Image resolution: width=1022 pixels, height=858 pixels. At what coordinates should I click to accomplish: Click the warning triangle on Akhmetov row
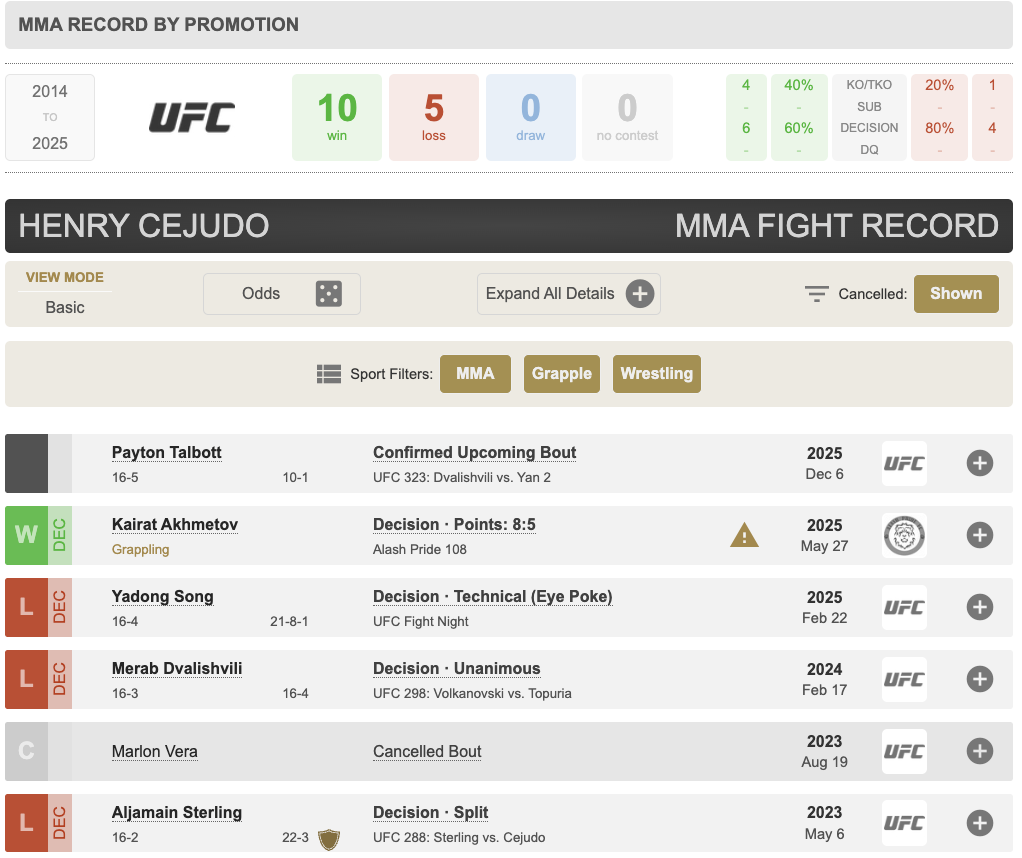(744, 536)
